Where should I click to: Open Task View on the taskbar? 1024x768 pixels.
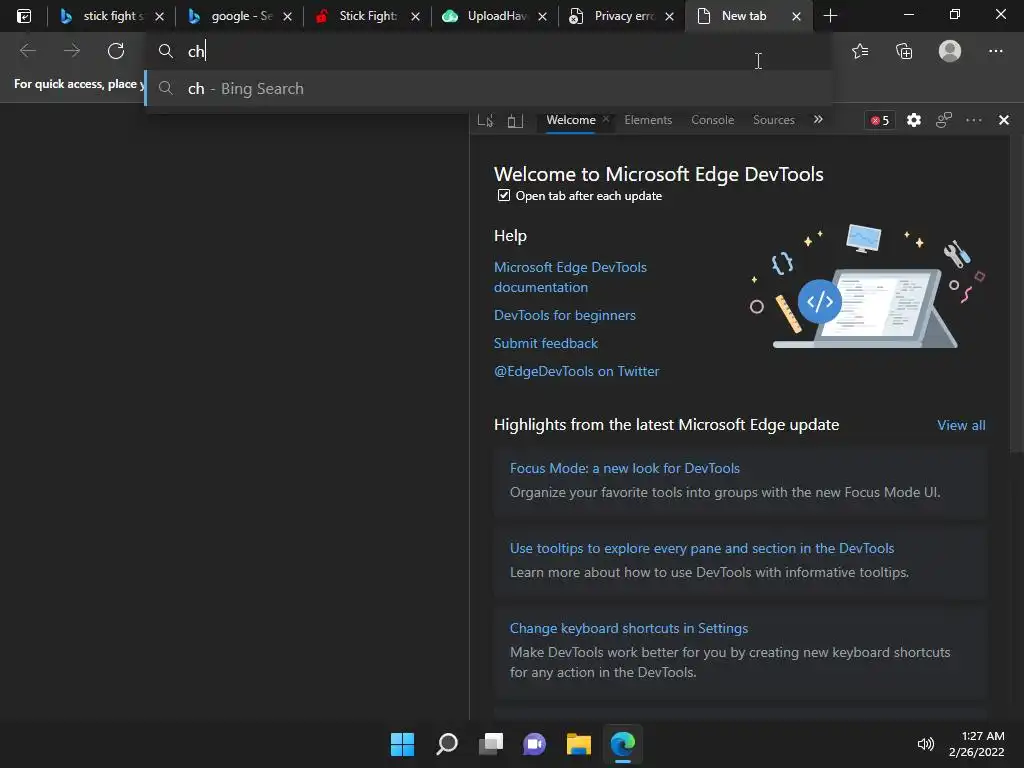tap(490, 744)
